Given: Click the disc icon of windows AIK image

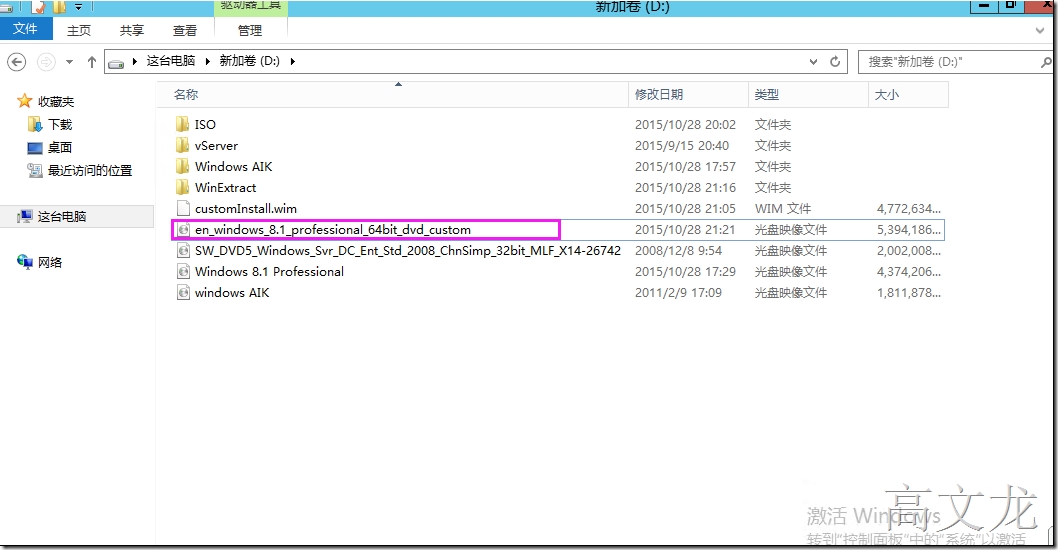Looking at the screenshot, I should (x=183, y=292).
